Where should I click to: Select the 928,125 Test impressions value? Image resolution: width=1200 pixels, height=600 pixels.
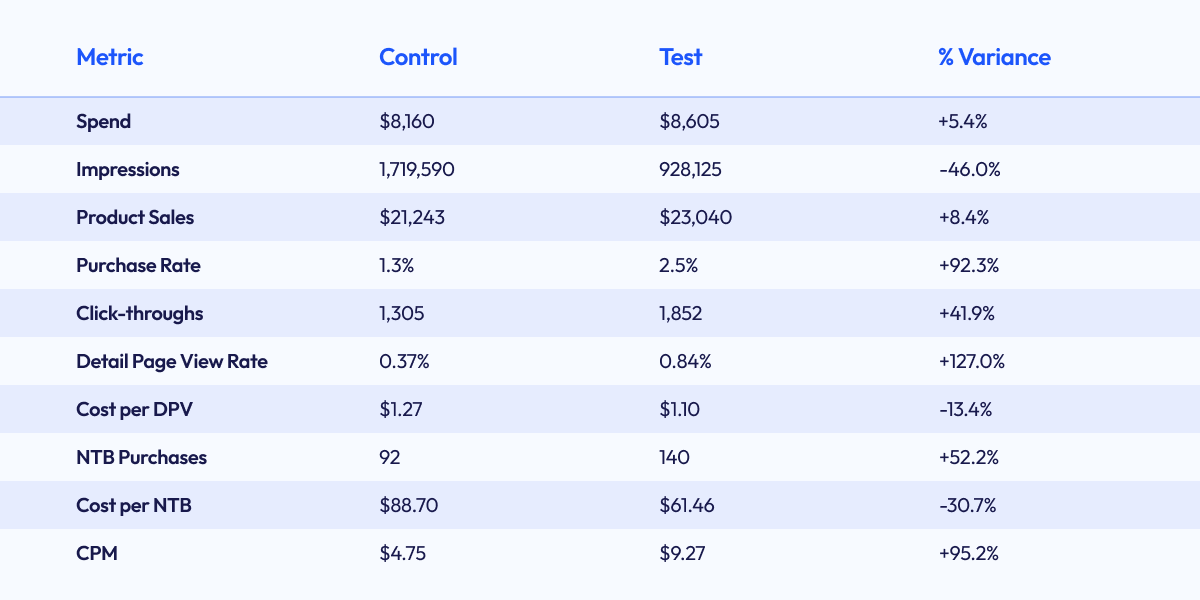[x=691, y=170]
